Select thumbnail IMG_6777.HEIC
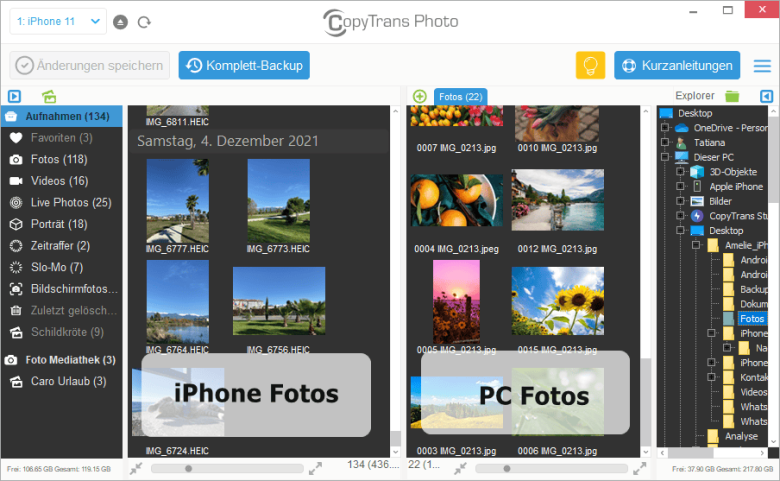 [x=178, y=201]
